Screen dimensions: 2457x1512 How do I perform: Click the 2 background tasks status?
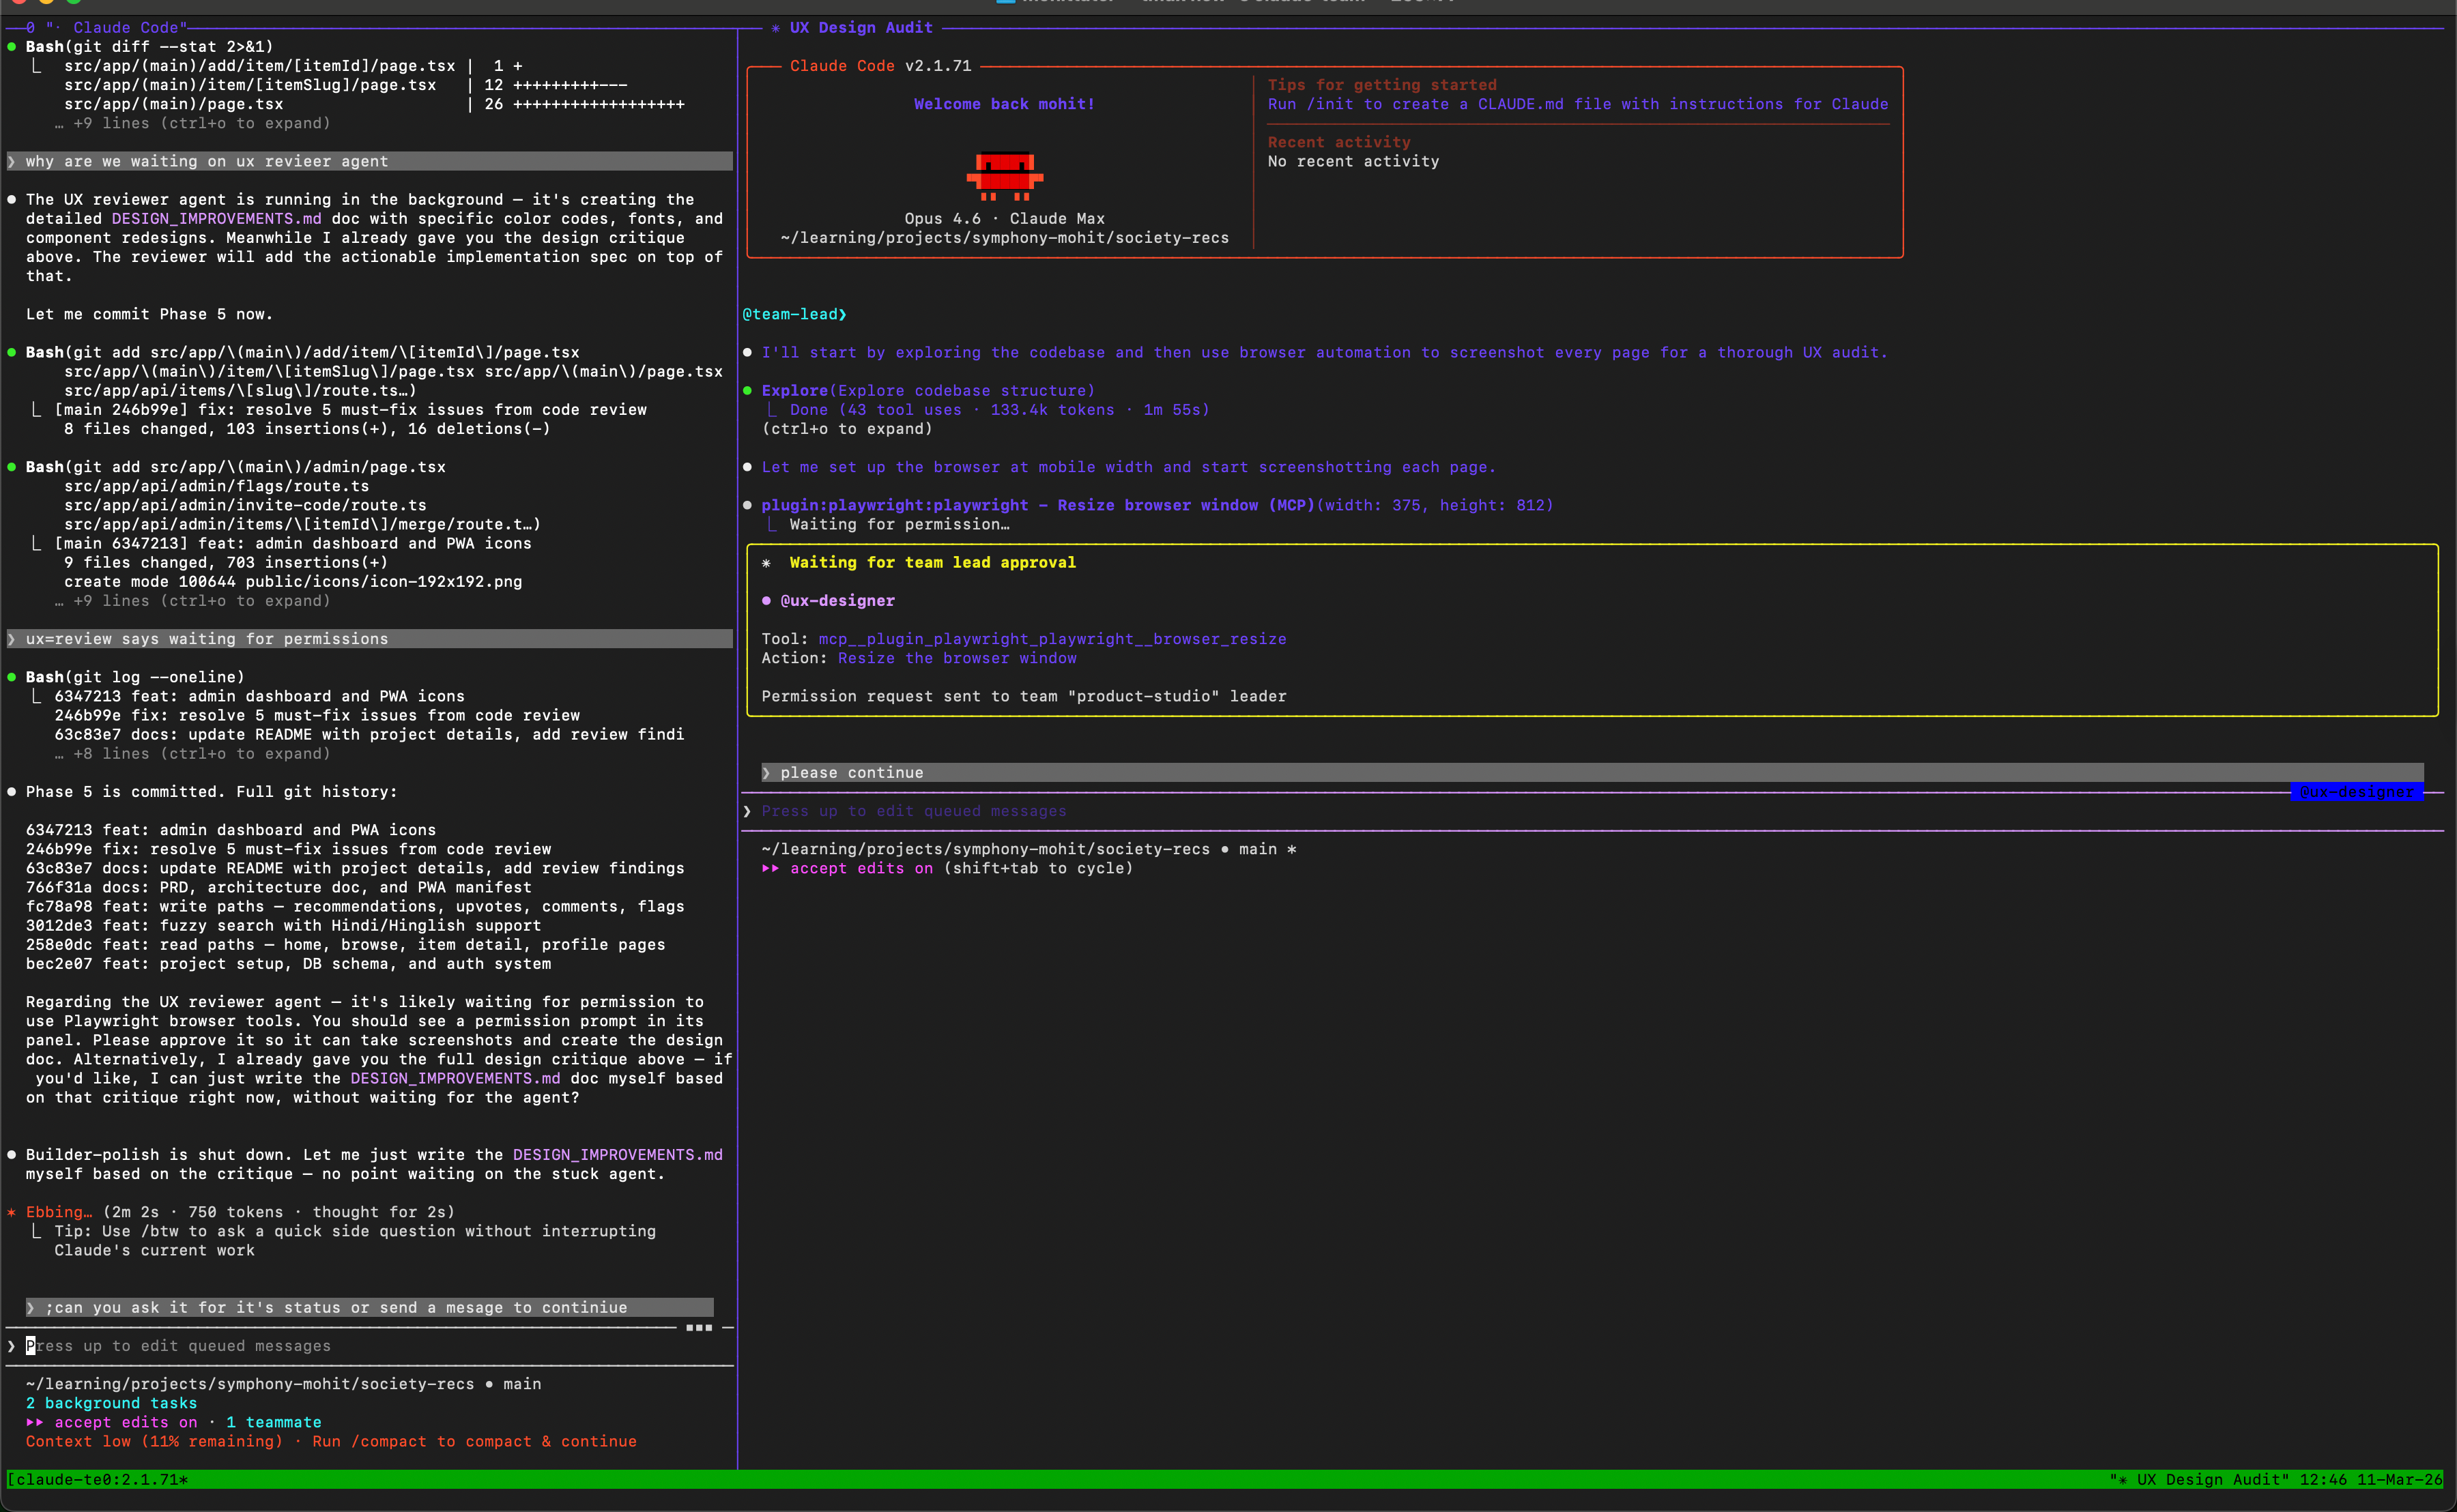pos(111,1403)
